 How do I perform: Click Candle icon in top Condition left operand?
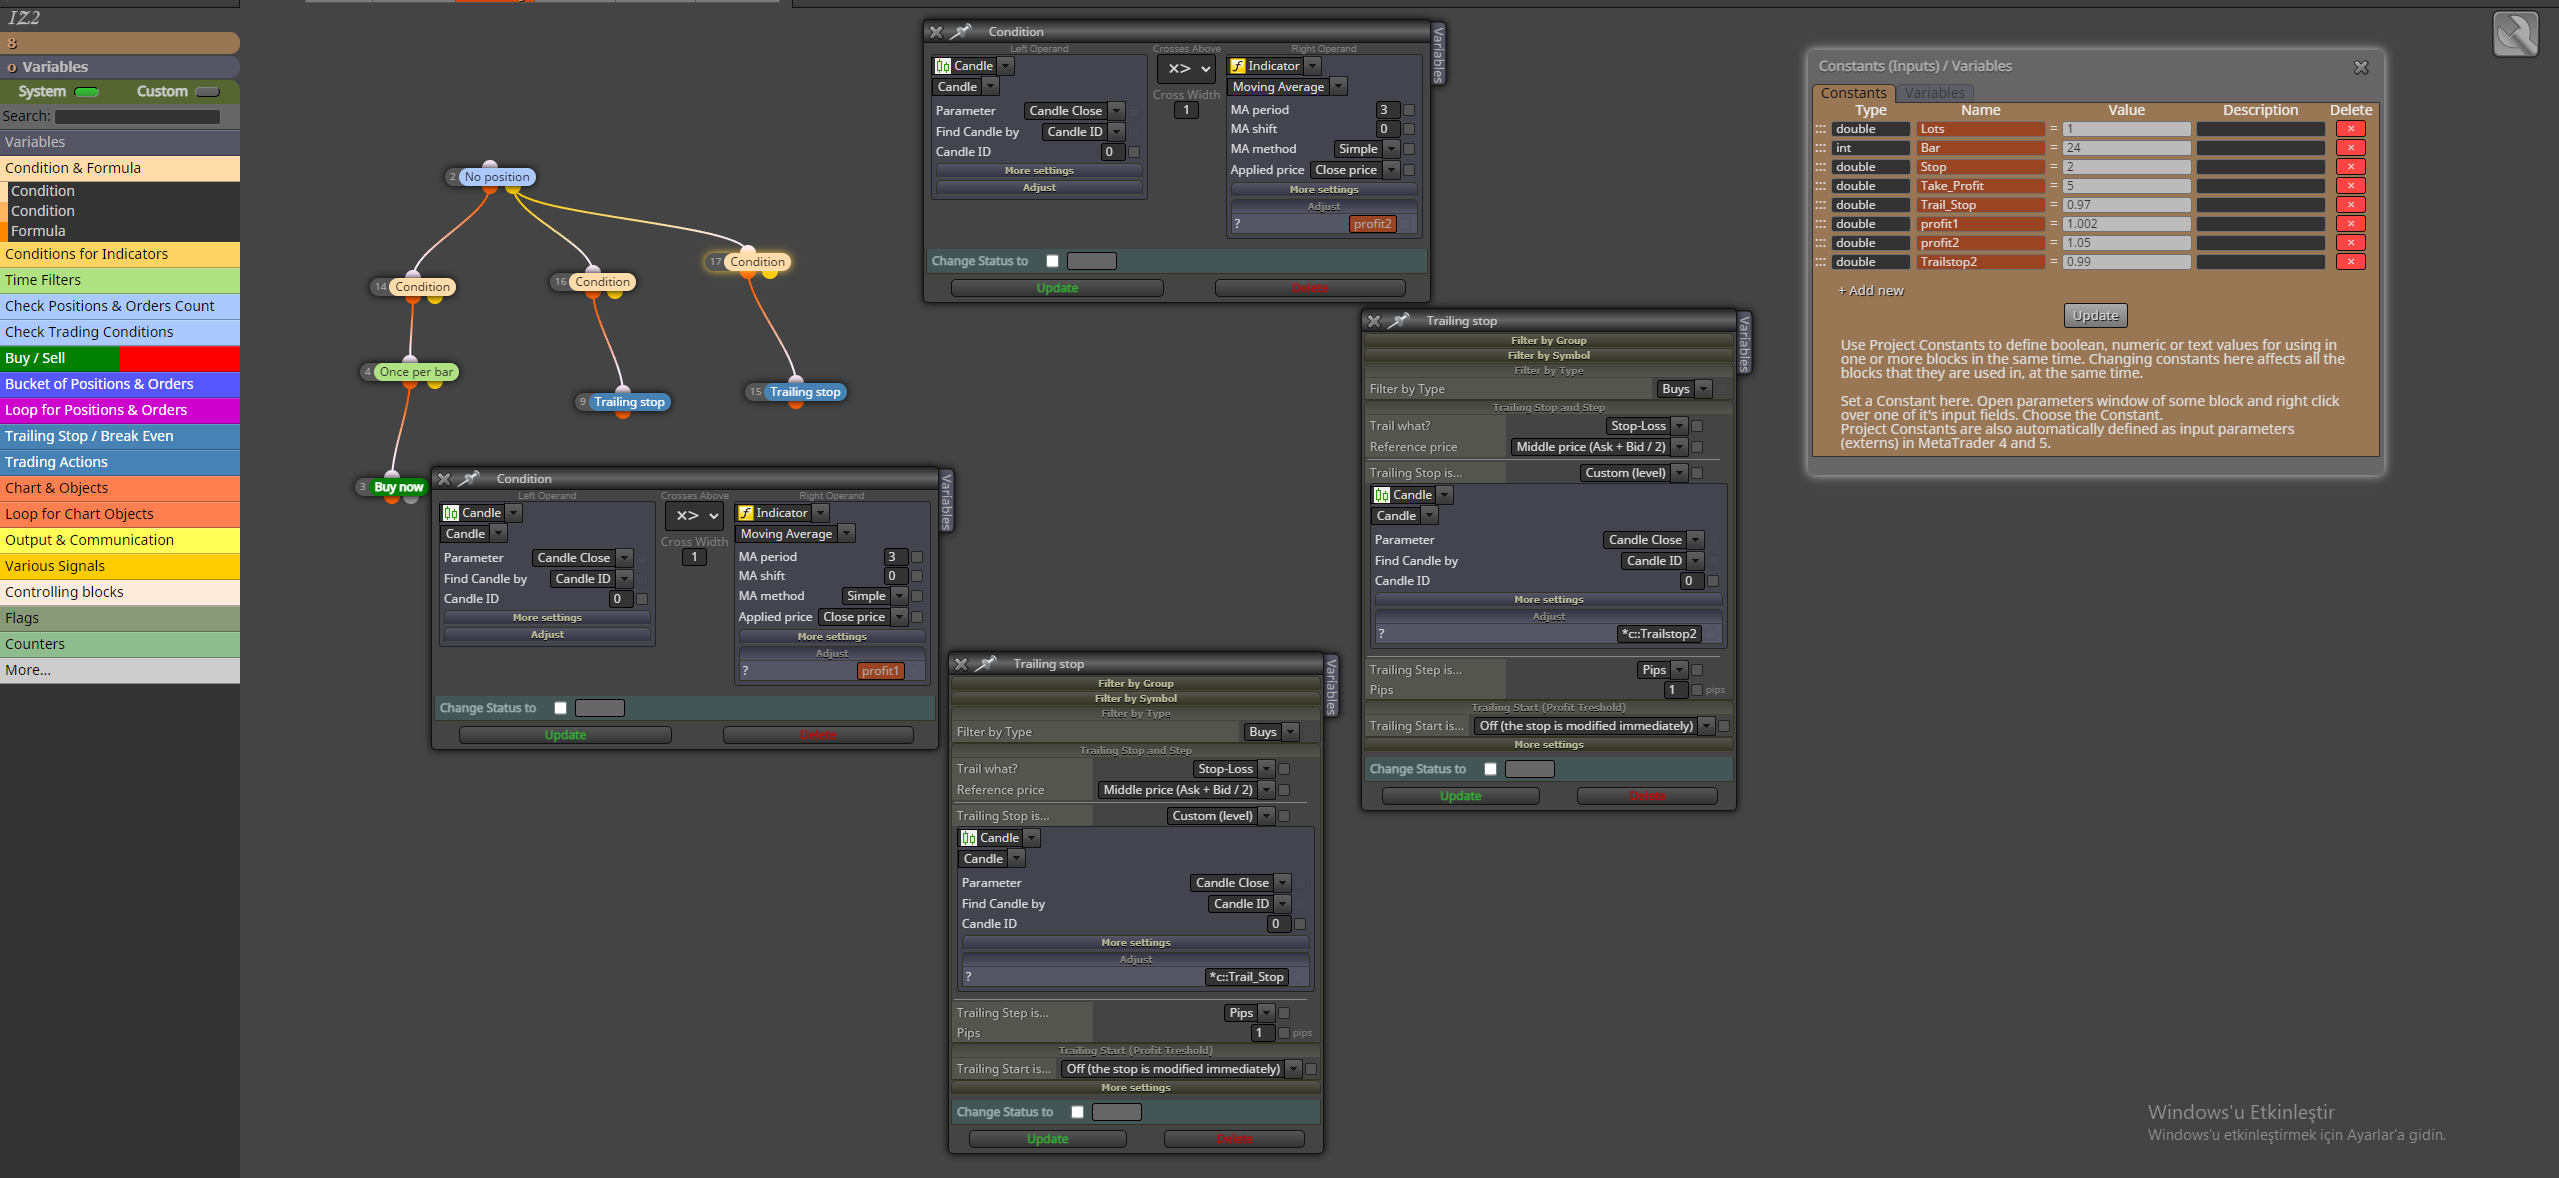(943, 66)
